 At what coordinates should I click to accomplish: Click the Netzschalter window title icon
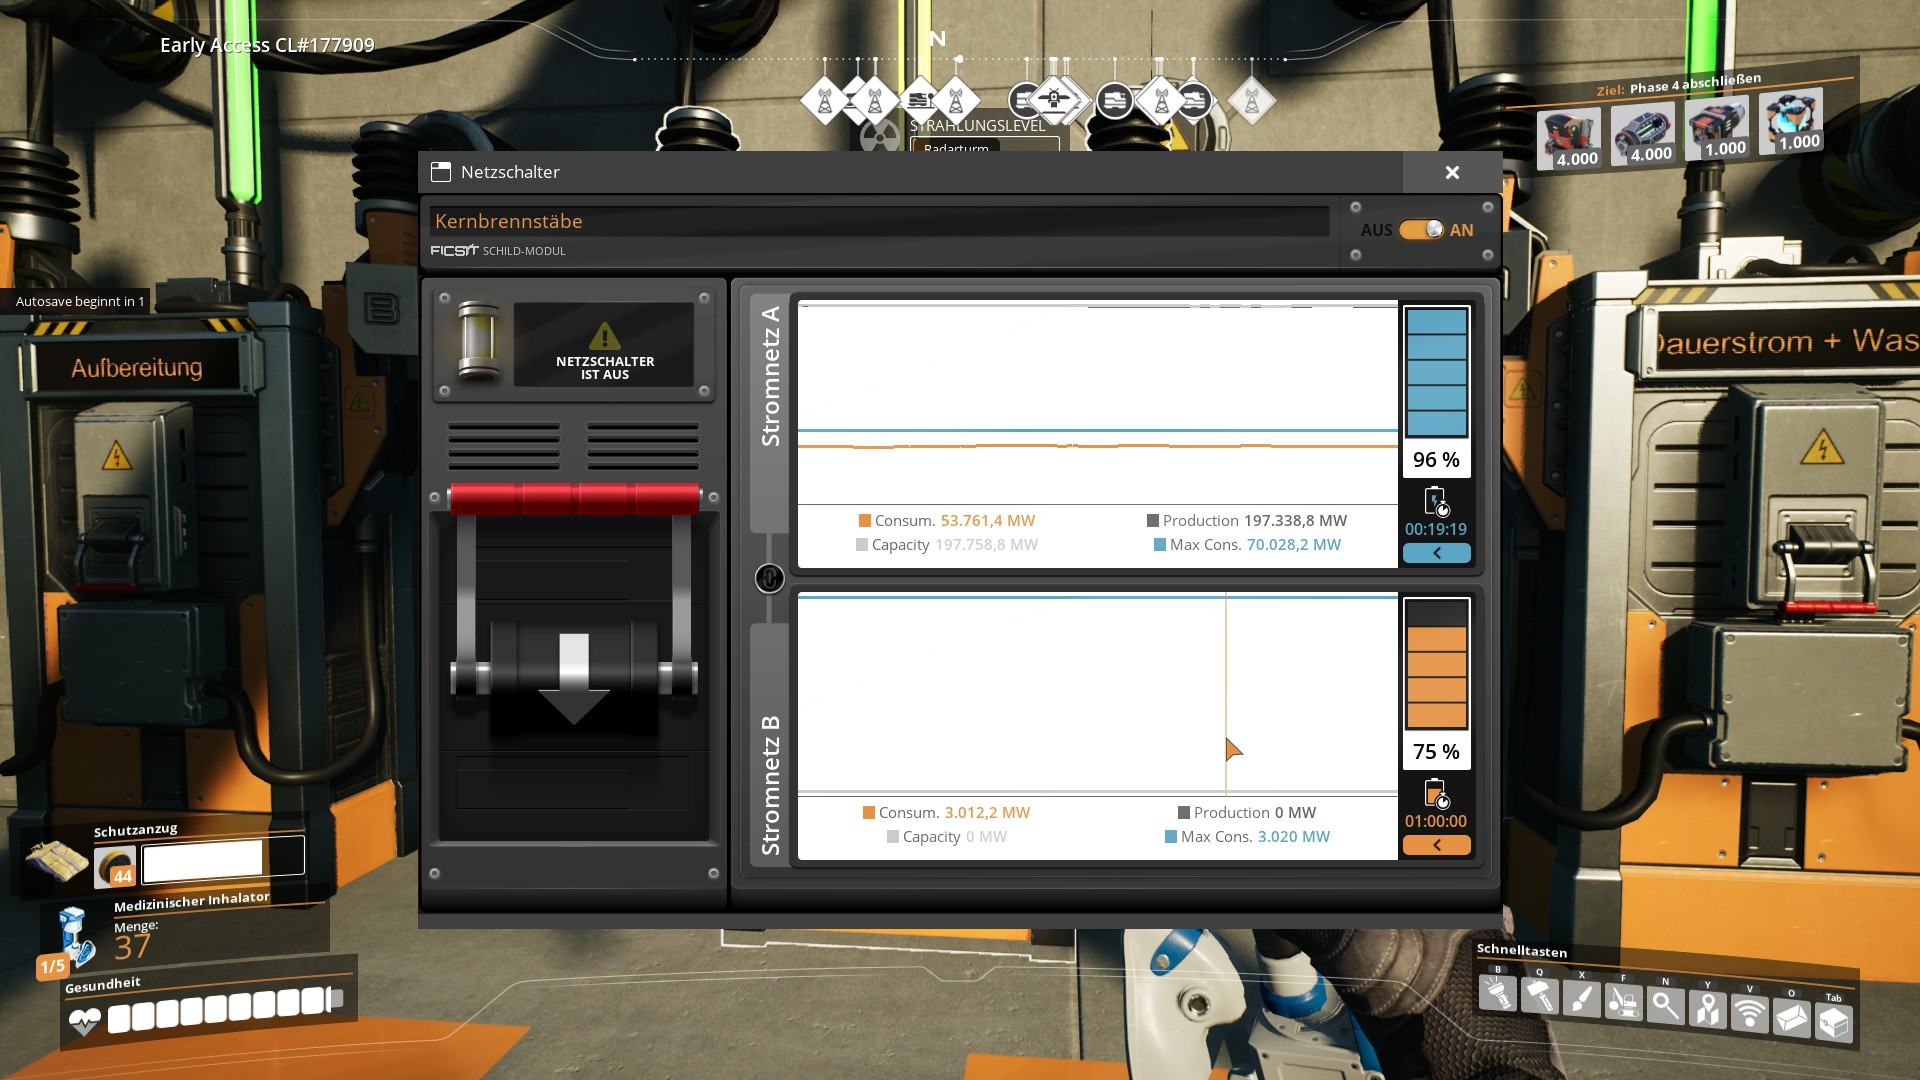point(440,172)
